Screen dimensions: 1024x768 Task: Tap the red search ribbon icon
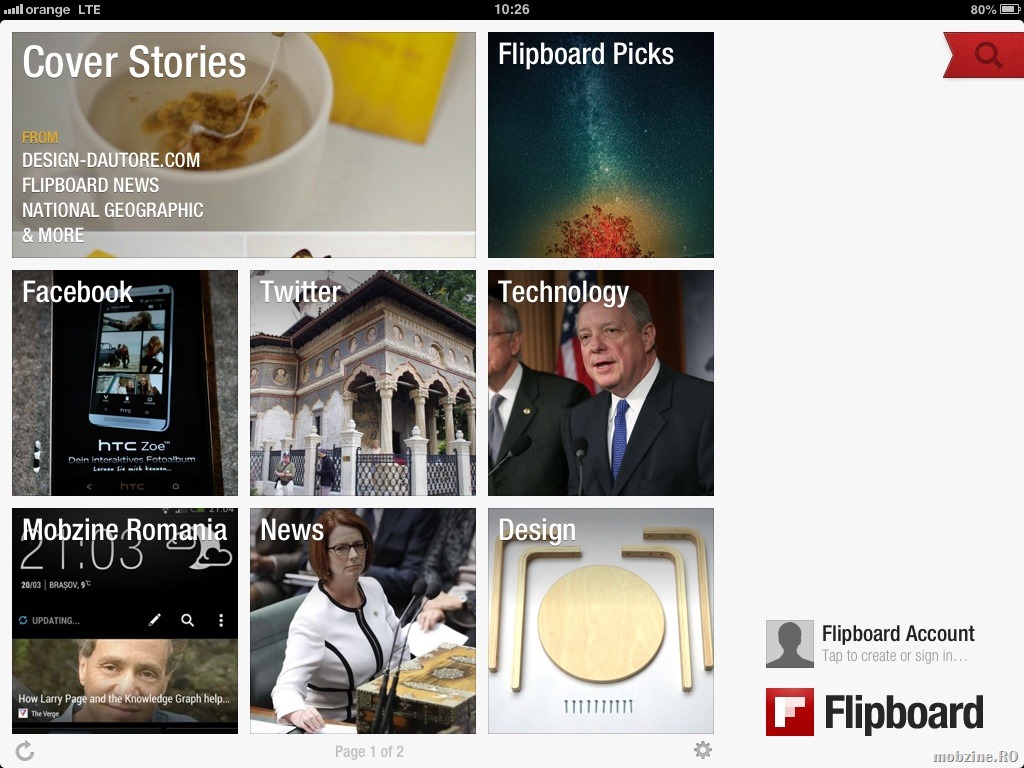(984, 56)
